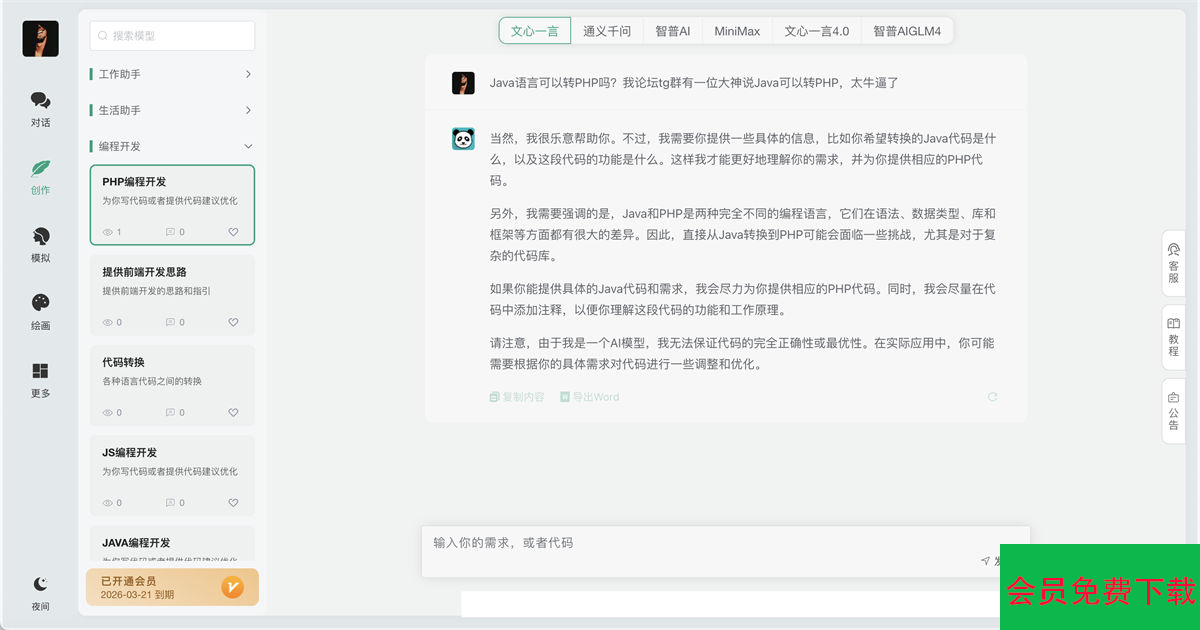Switch to the MiniMax model tab
The height and width of the screenshot is (630, 1200).
pyautogui.click(x=737, y=31)
